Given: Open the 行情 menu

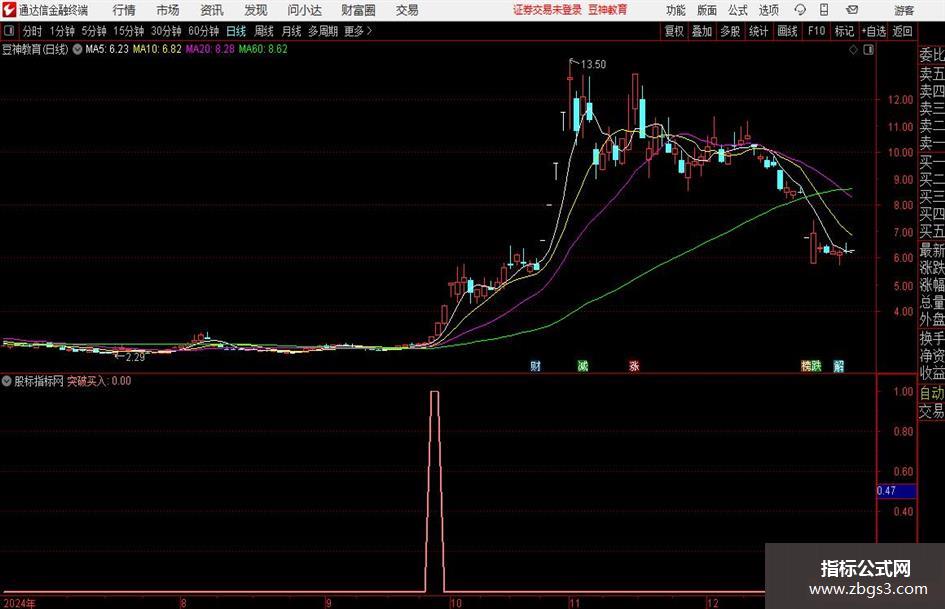Looking at the screenshot, I should click(124, 10).
